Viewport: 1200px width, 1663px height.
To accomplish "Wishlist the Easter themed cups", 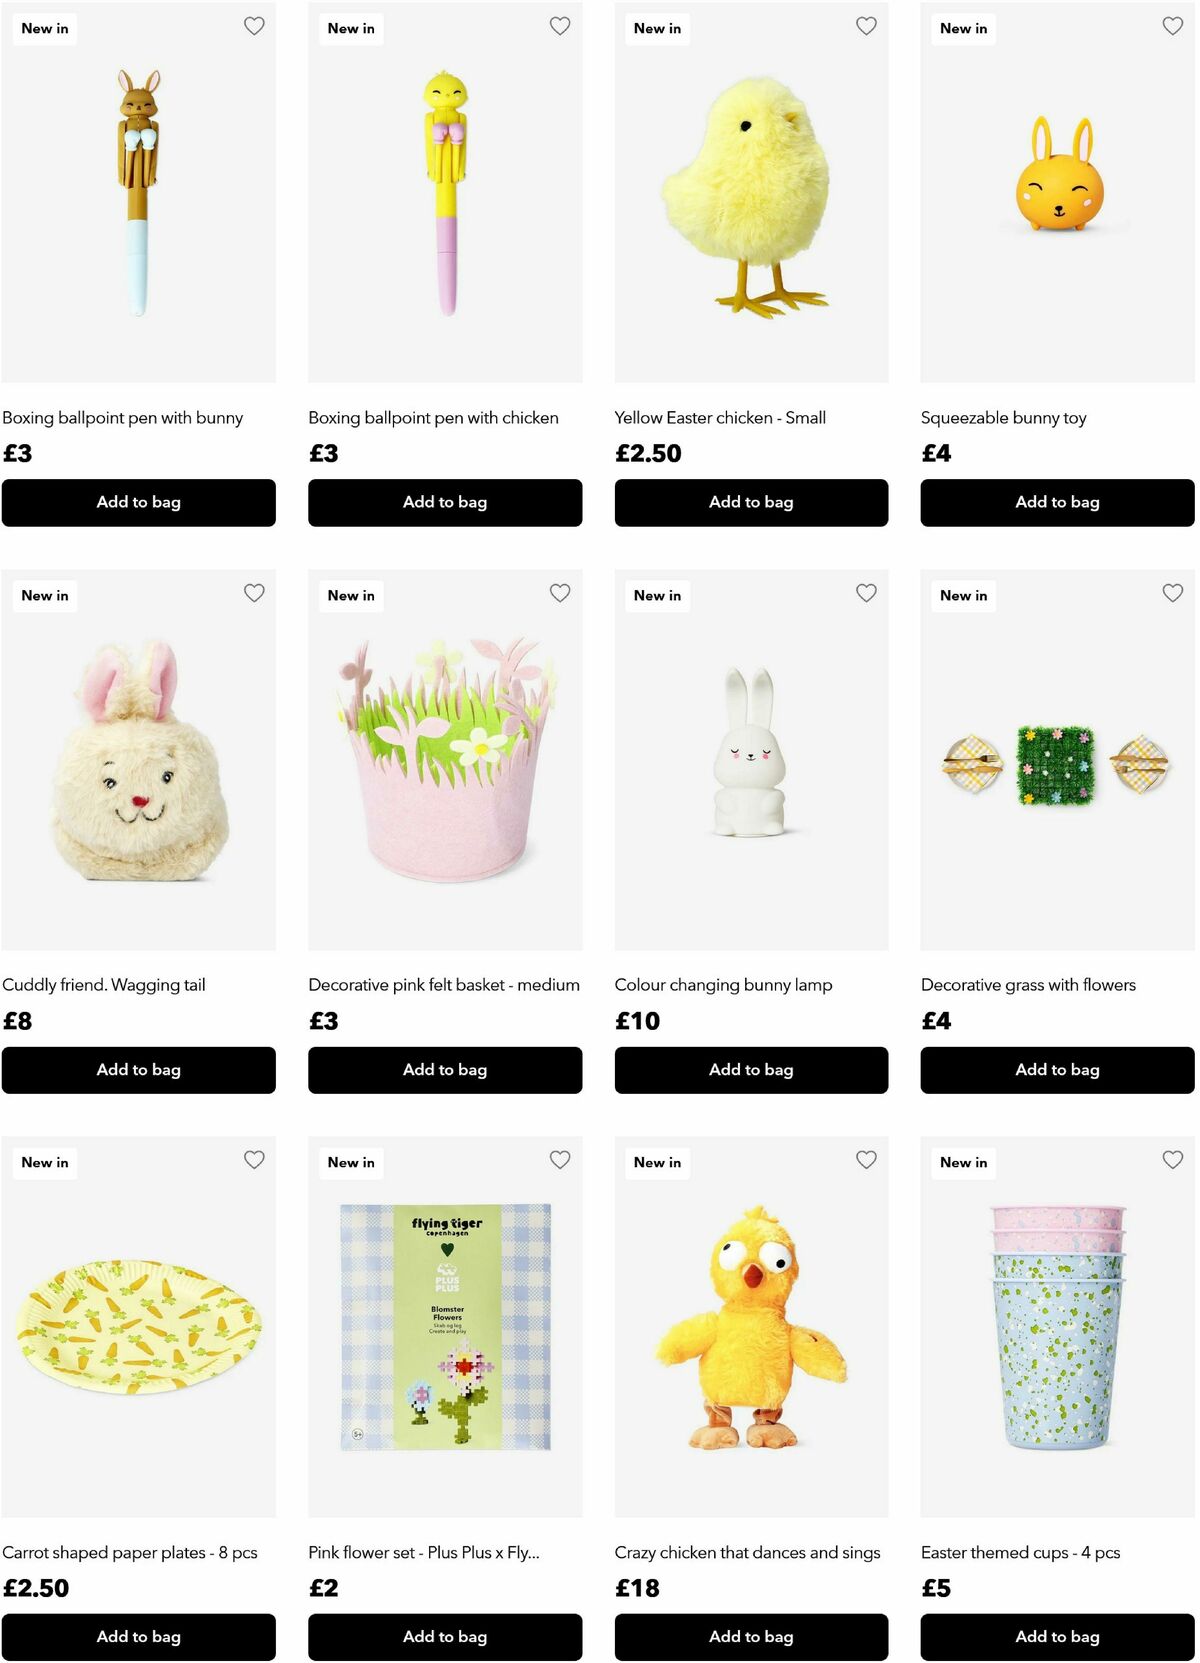I will (1172, 1160).
